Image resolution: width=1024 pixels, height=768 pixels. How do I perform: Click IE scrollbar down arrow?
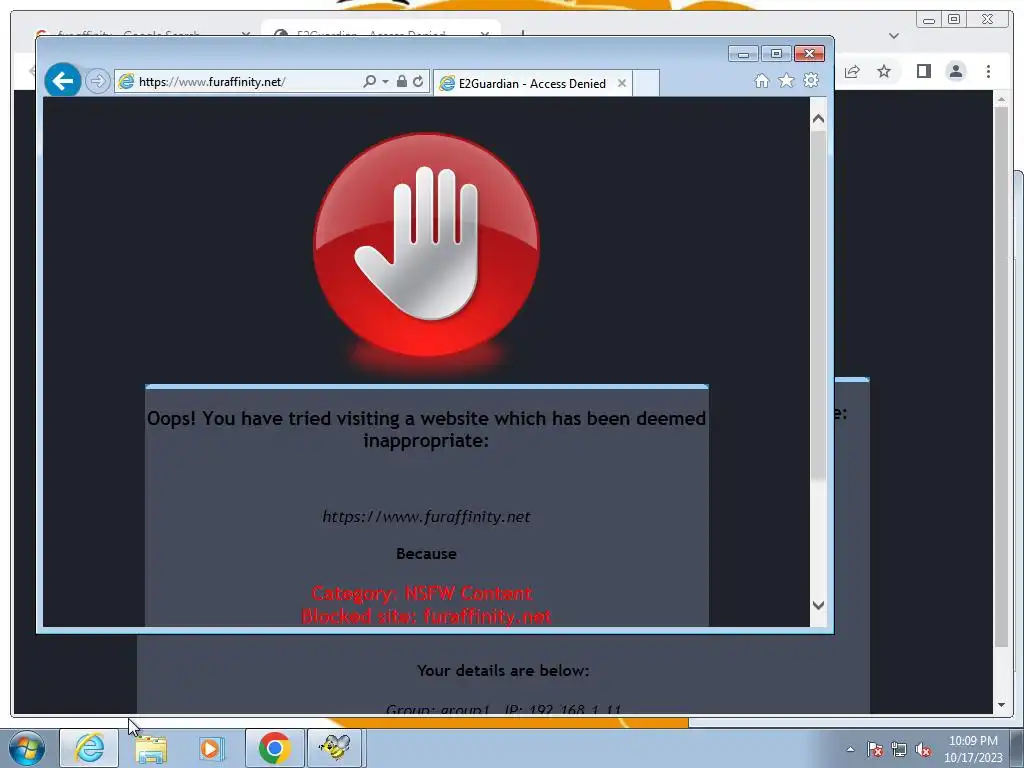(x=818, y=605)
